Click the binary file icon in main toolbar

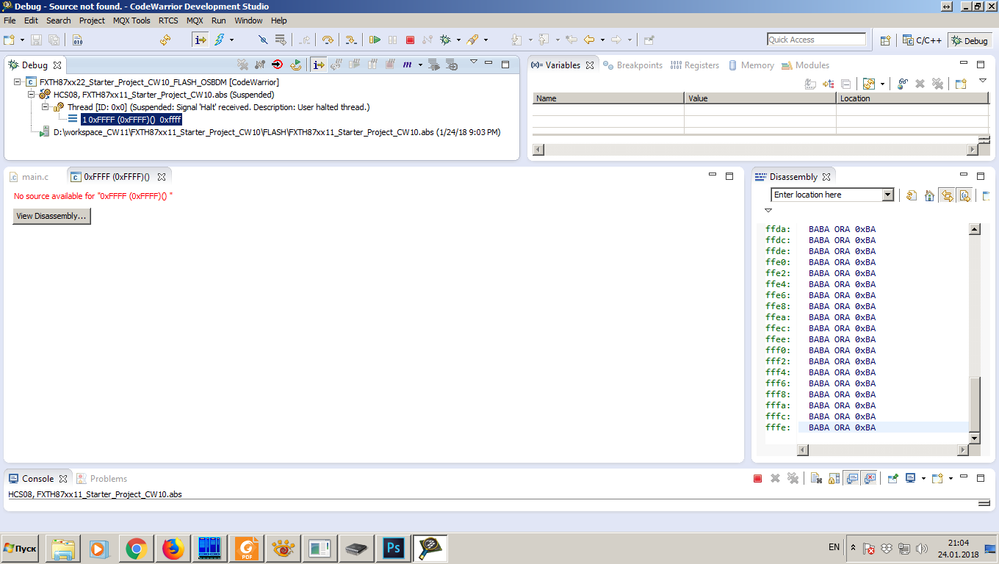pos(77,40)
